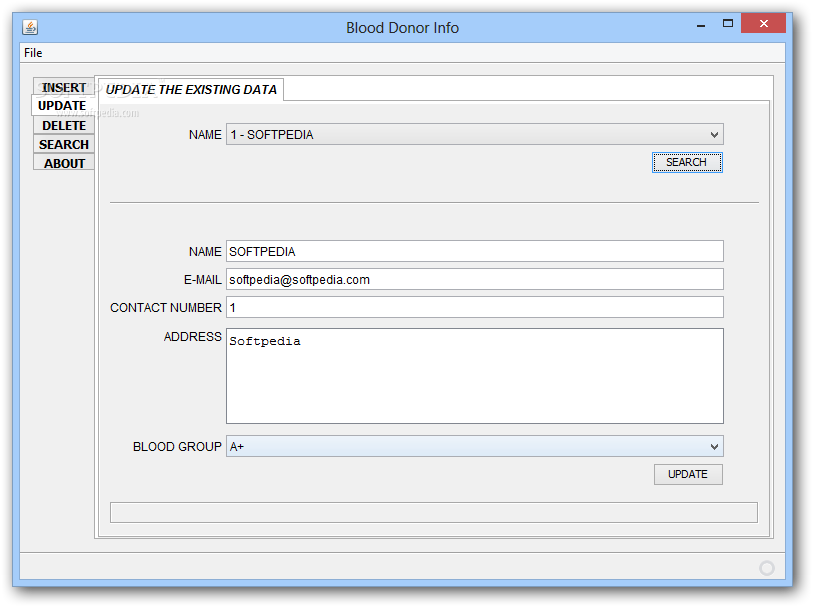Open the SEARCH side tab
The height and width of the screenshot is (607, 813).
tap(64, 144)
